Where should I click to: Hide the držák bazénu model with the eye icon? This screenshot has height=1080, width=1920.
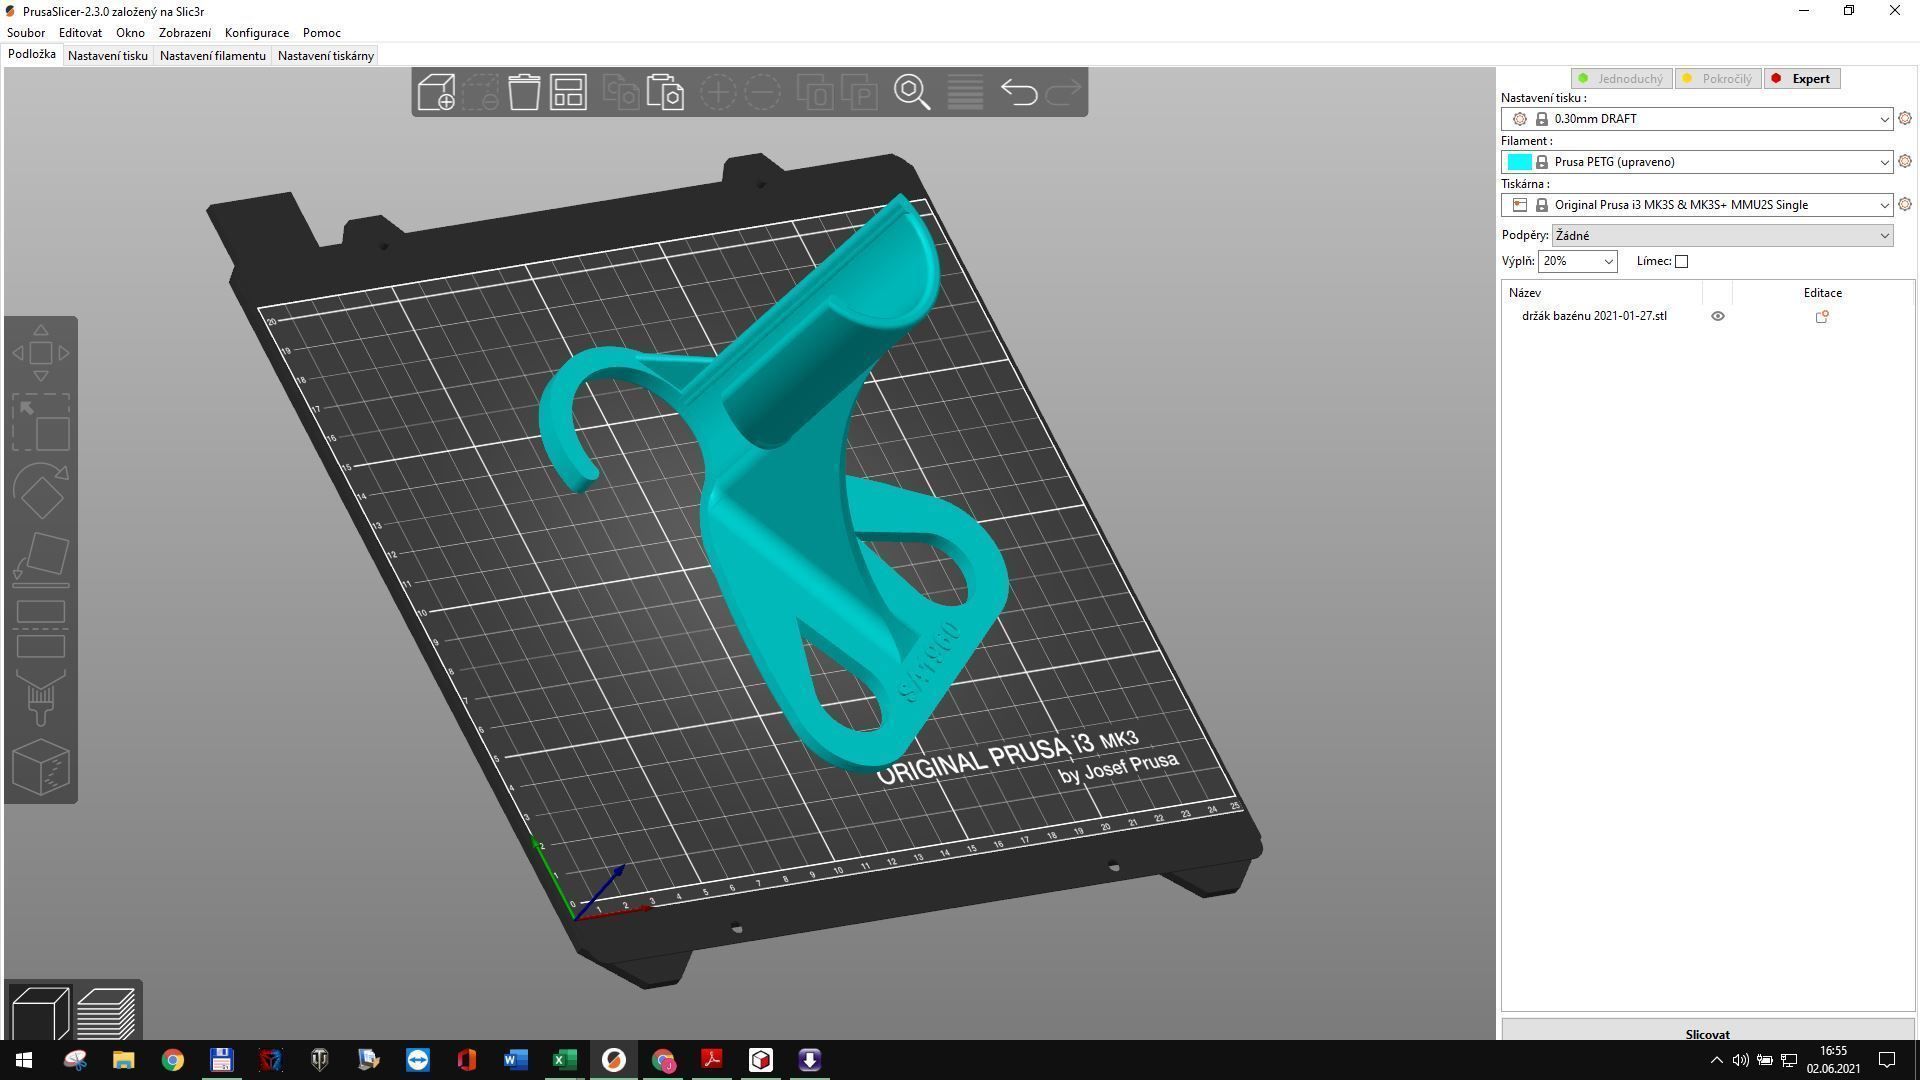(1718, 316)
